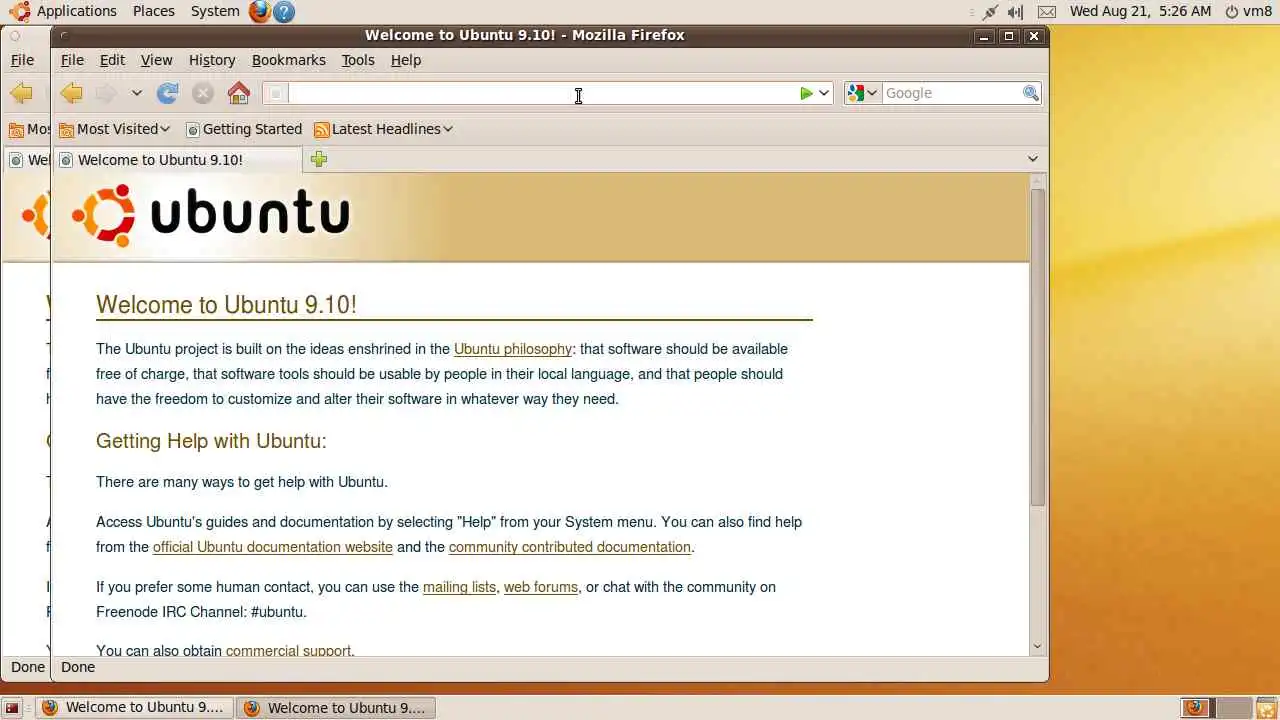Open the Places menu
The image size is (1280, 720).
click(154, 11)
